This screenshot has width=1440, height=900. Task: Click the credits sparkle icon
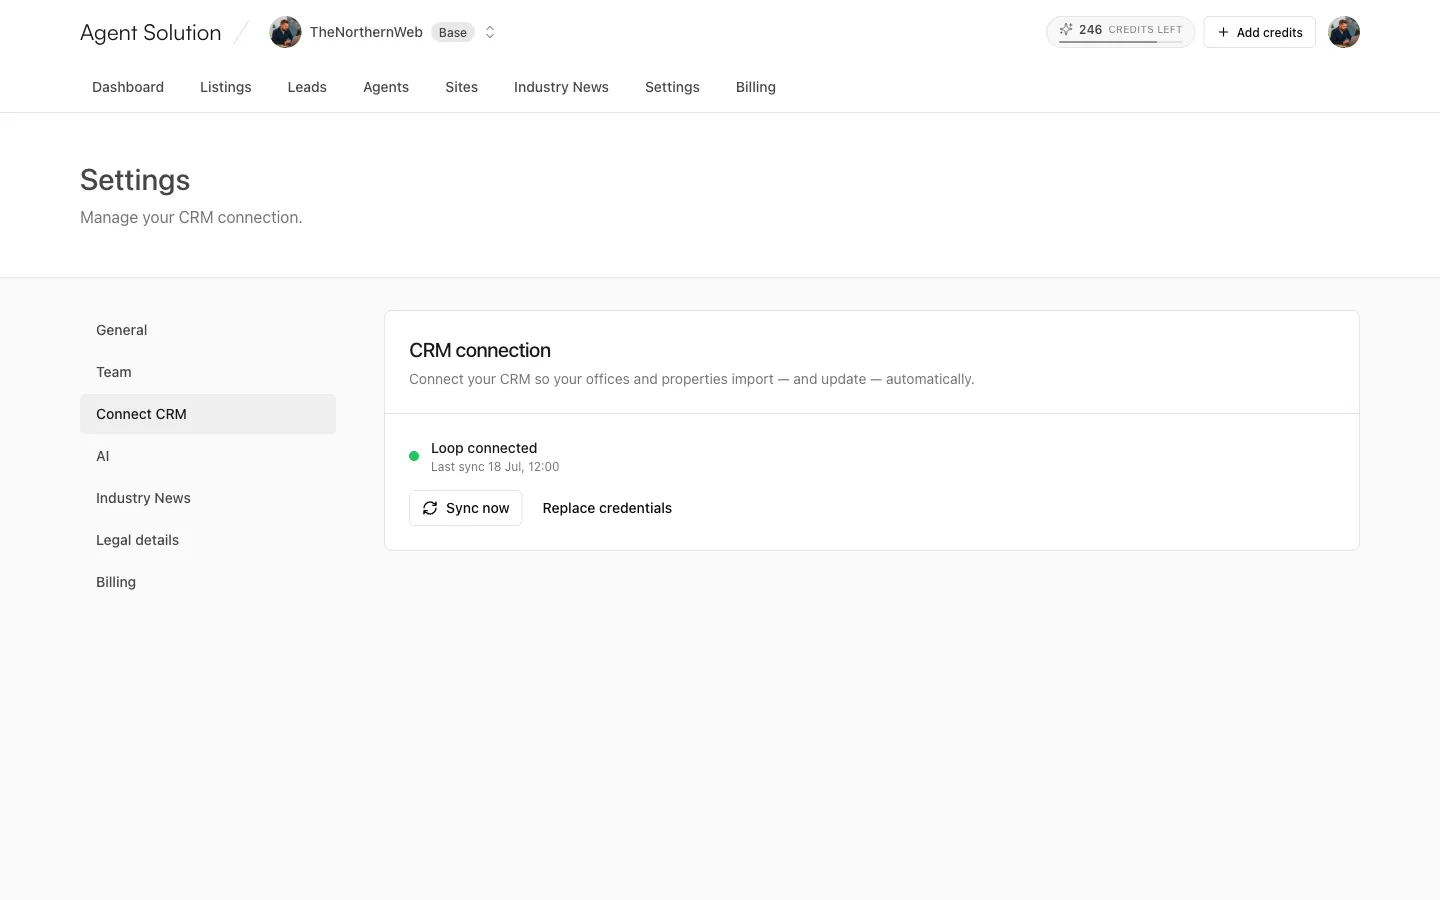point(1066,30)
